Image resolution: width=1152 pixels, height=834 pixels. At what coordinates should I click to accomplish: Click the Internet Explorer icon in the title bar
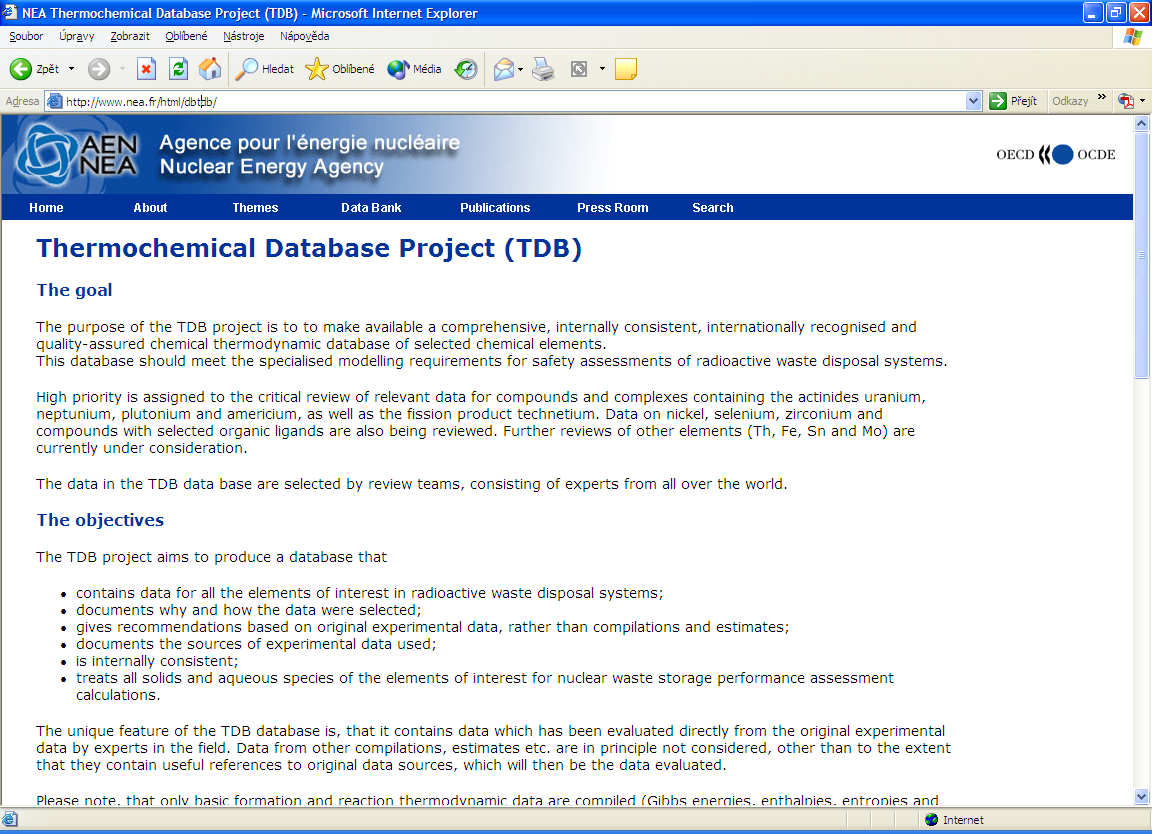point(10,12)
